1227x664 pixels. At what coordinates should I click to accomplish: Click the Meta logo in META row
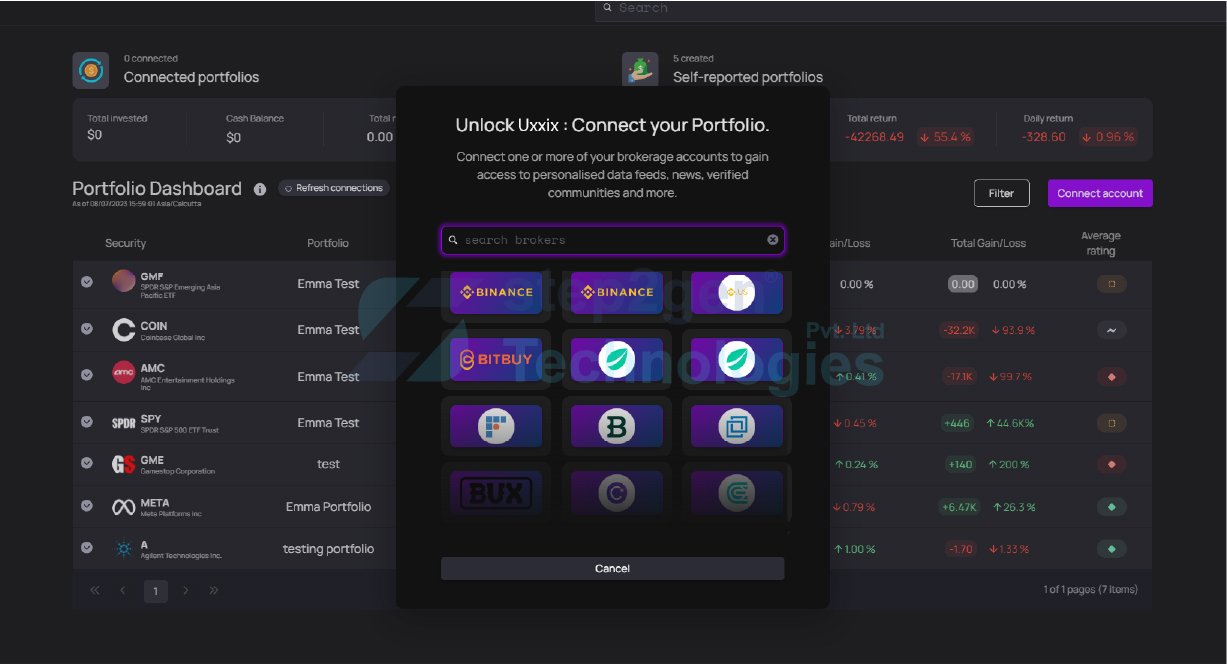[123, 507]
